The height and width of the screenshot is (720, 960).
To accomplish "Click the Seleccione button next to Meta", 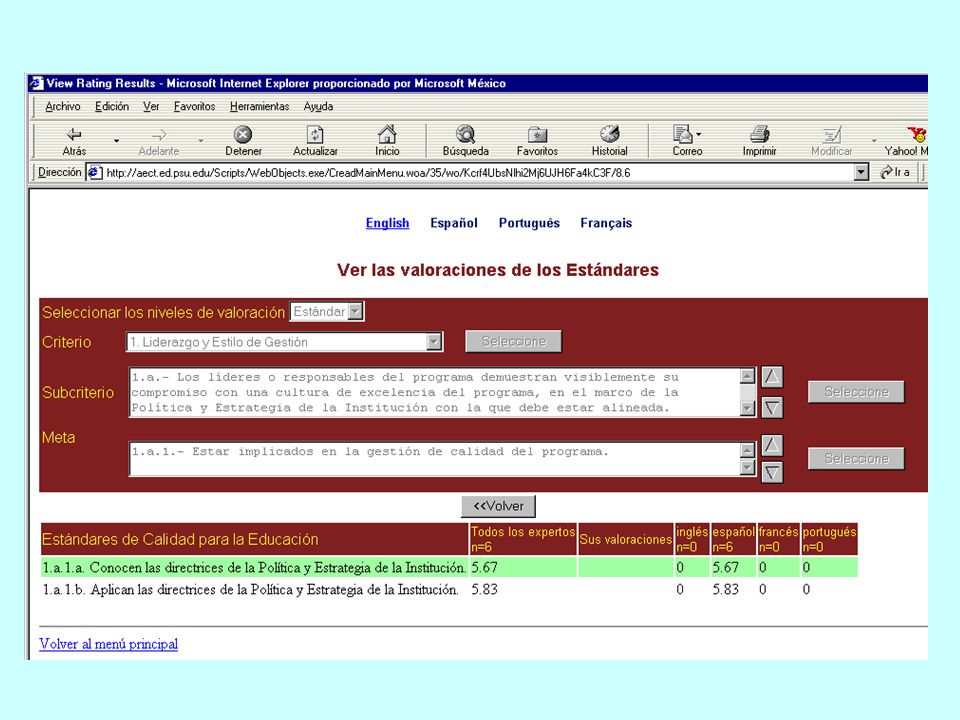I will pyautogui.click(x=856, y=459).
